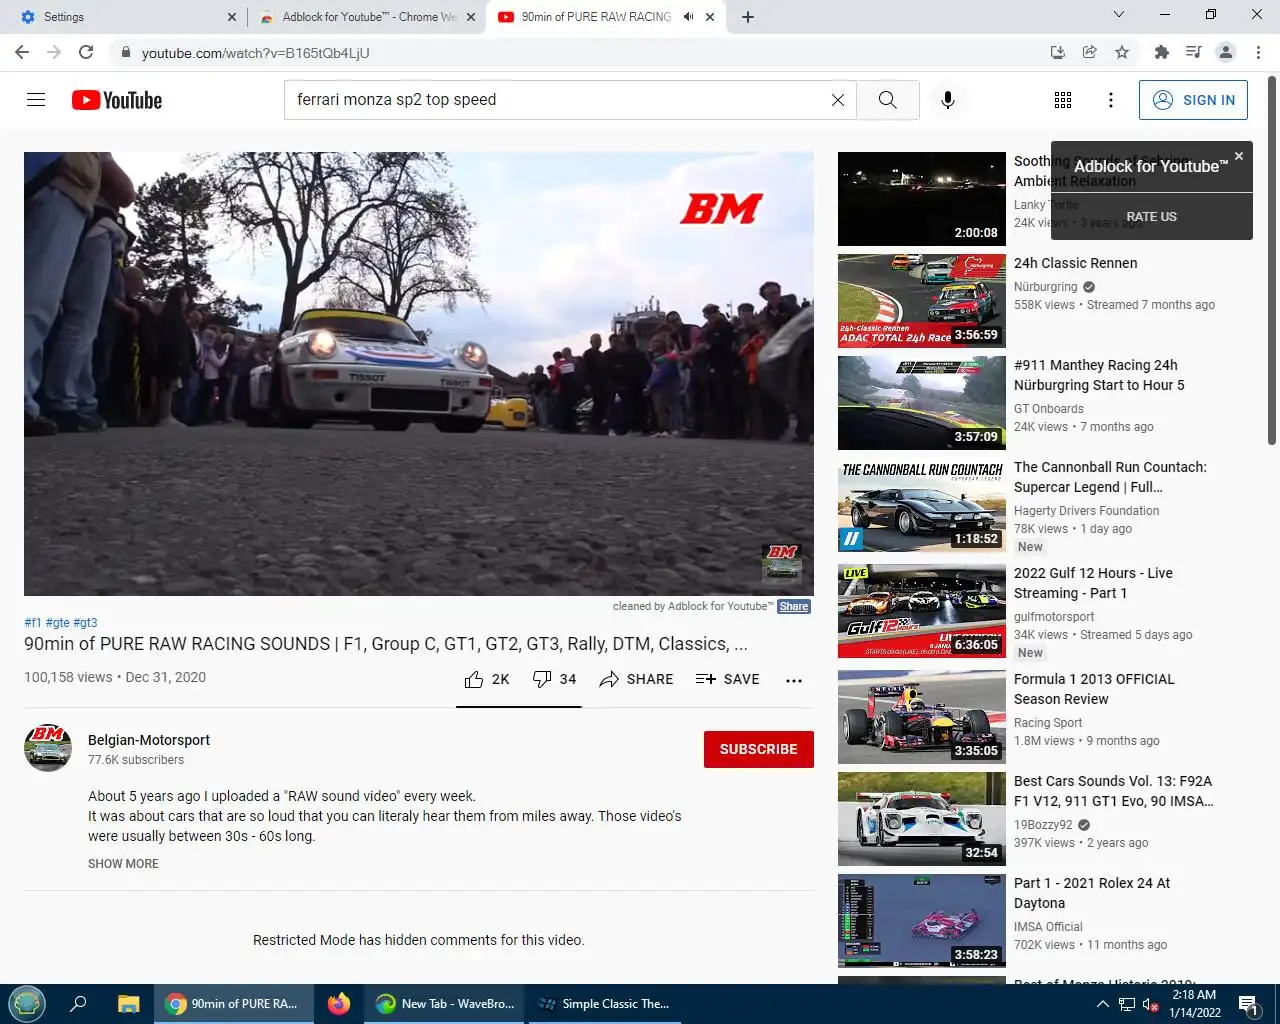Open Chrome extensions puzzle menu

pos(1161,52)
